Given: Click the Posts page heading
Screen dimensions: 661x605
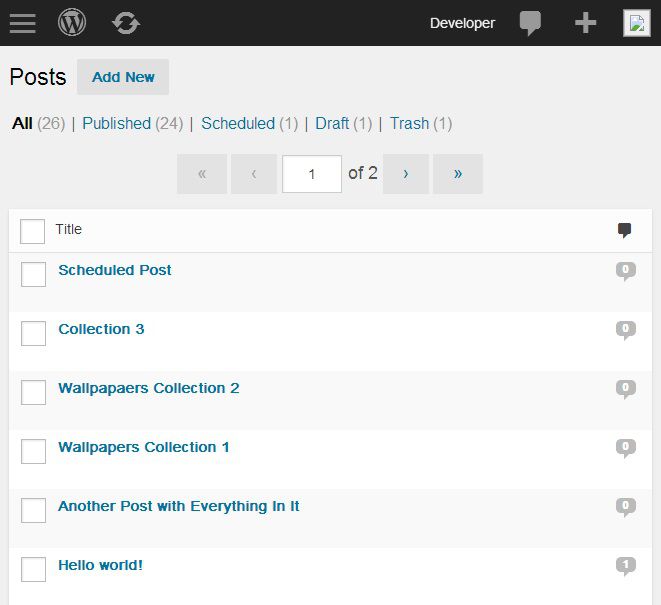Looking at the screenshot, I should tap(38, 77).
